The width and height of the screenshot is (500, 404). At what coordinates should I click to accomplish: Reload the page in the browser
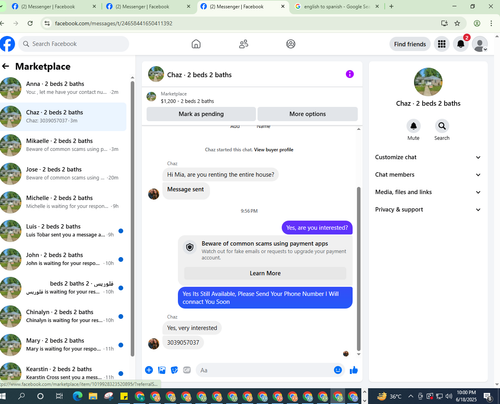[30, 23]
